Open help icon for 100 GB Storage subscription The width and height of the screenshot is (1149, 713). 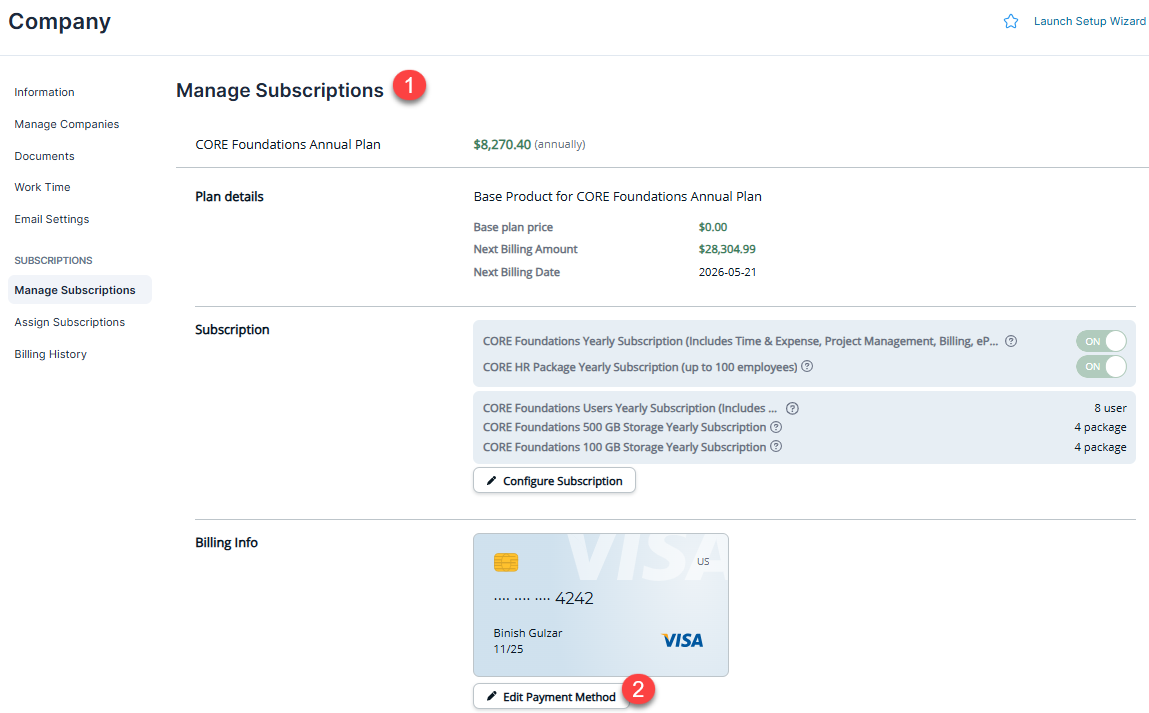(776, 446)
